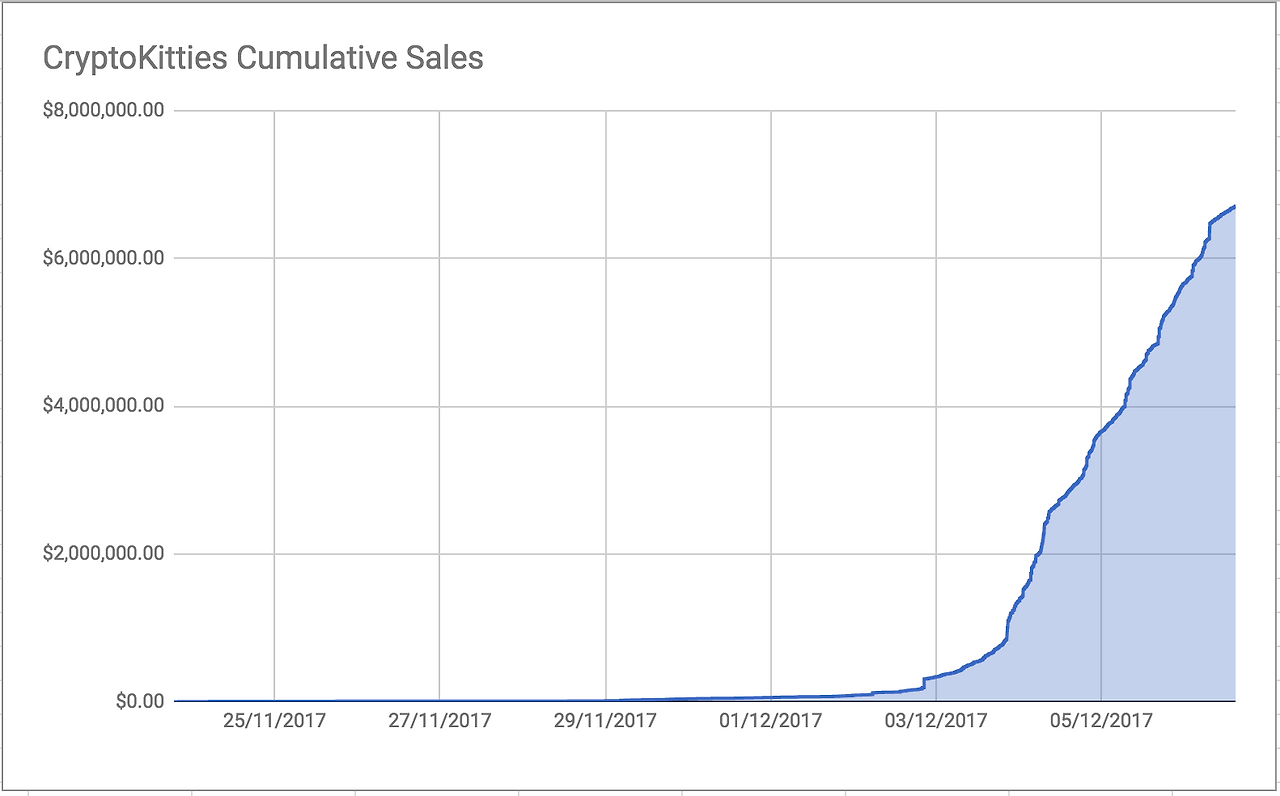This screenshot has height=796, width=1280.
Task: Click the 01/12/2017 vertical gridline
Action: (x=771, y=400)
